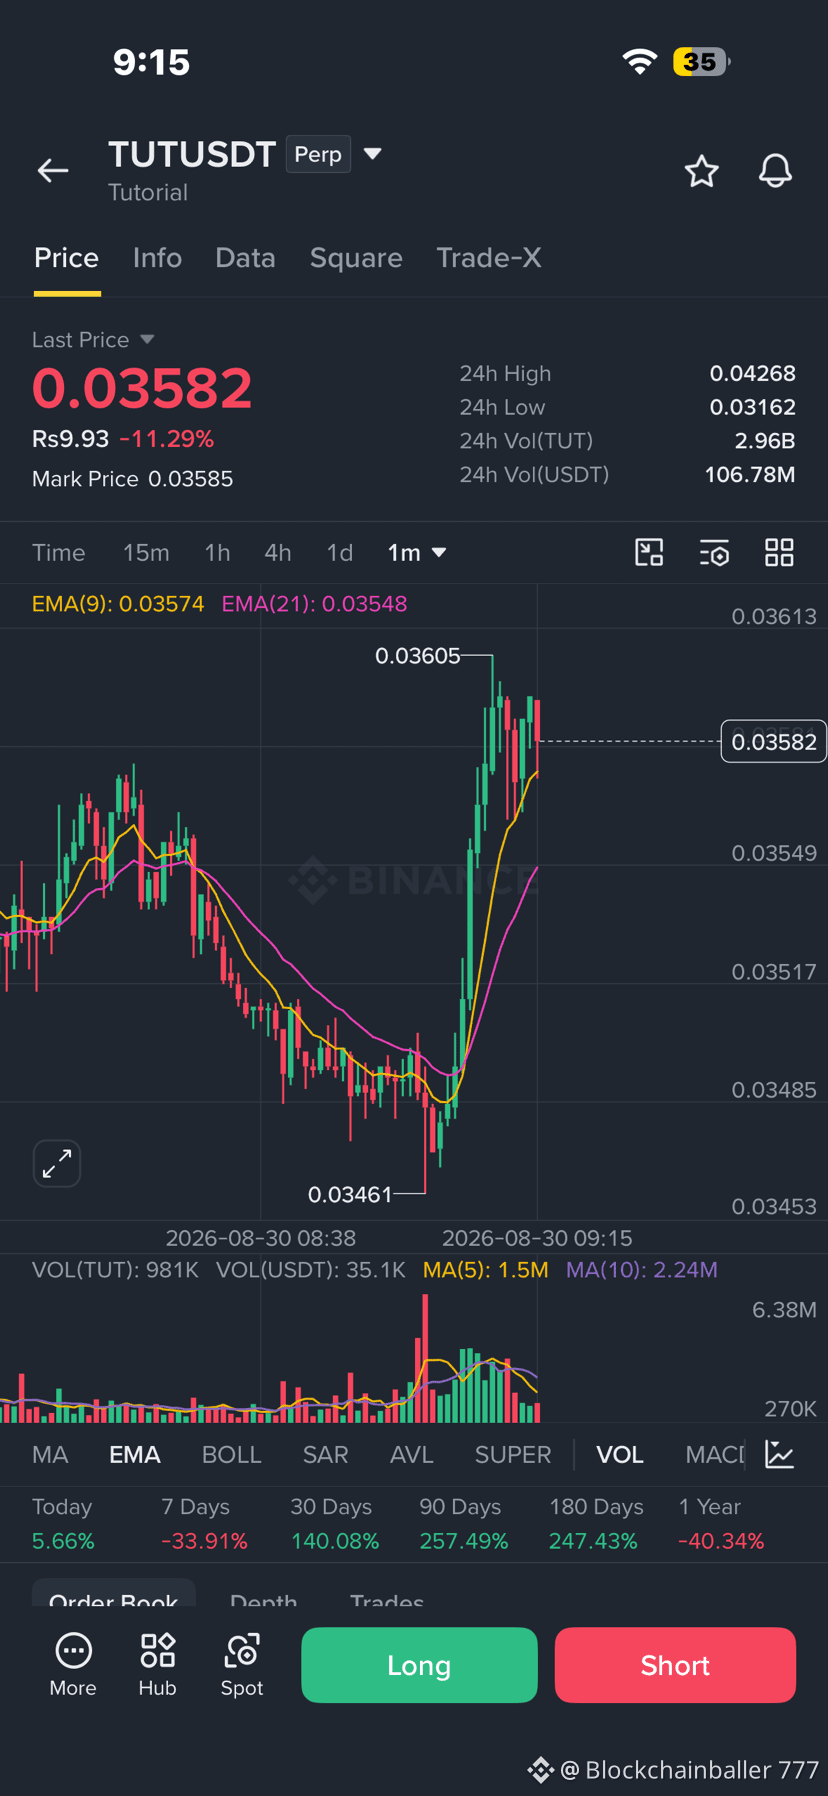Add TUTUSDT to favorites with the star
Viewport: 828px width, 1796px height.
702,171
